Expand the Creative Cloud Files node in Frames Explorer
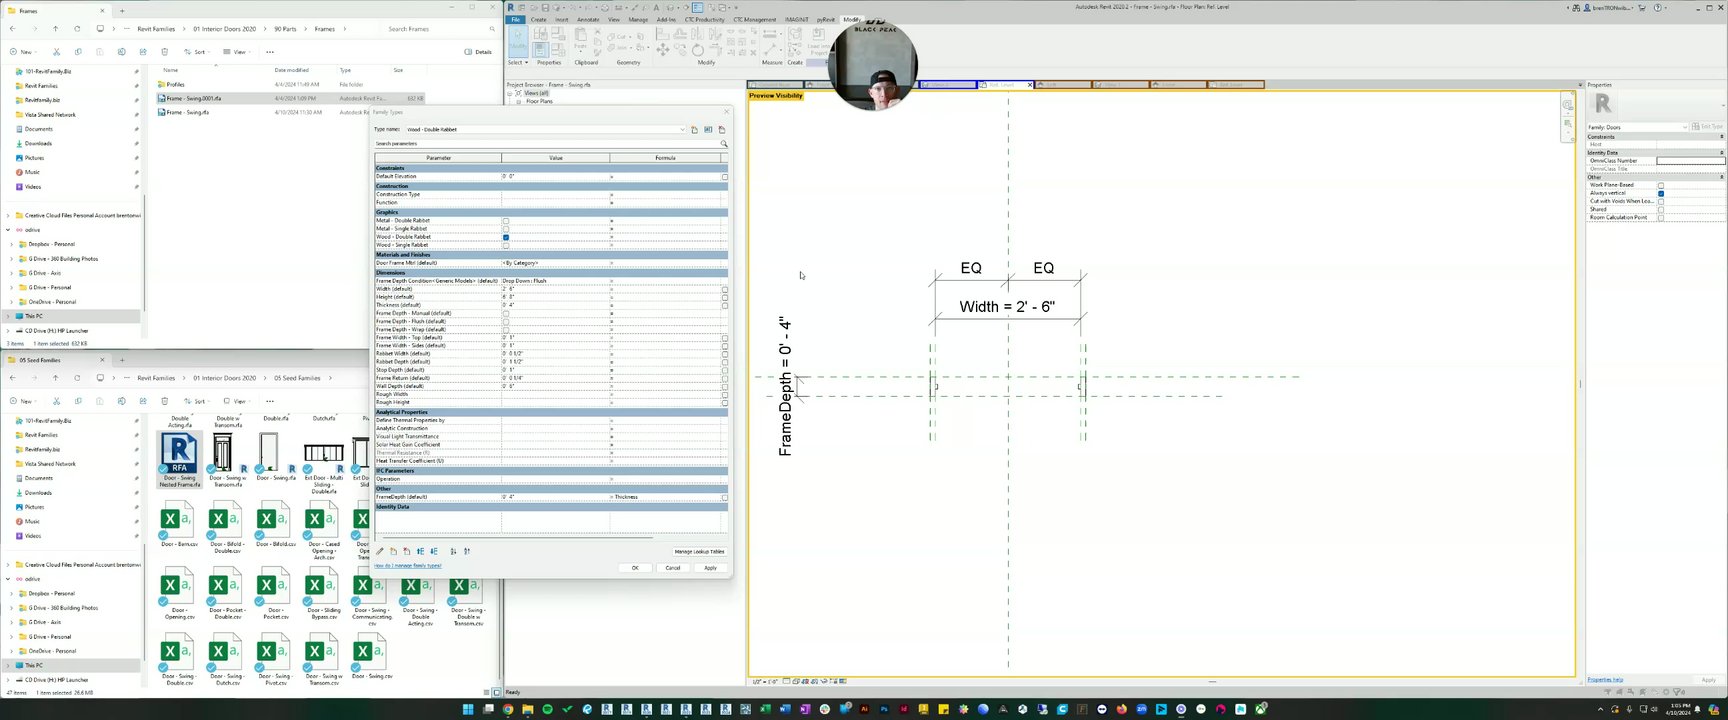The height and width of the screenshot is (720, 1728). (x=8, y=215)
